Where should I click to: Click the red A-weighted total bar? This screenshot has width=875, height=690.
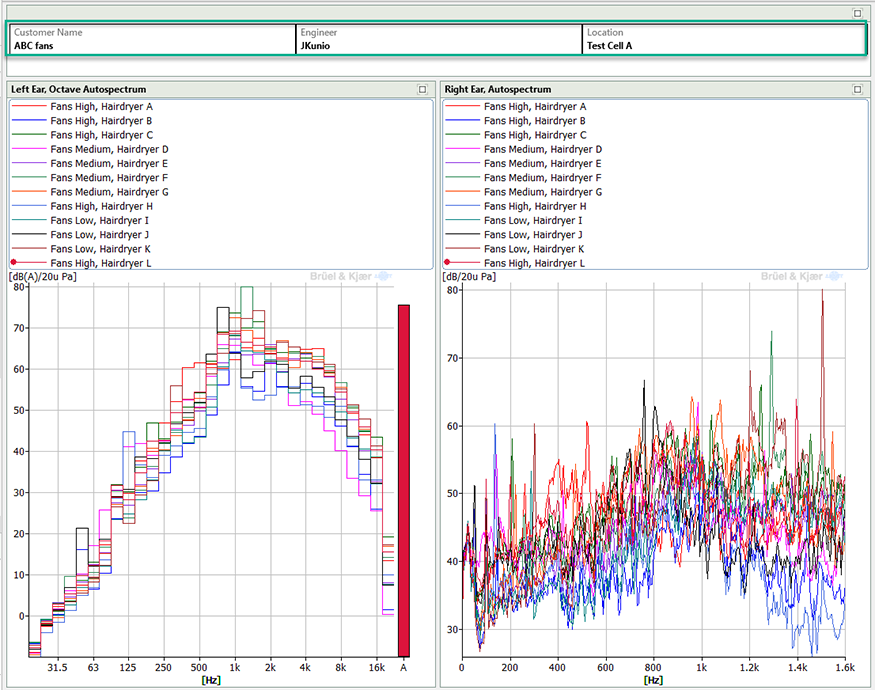click(404, 480)
